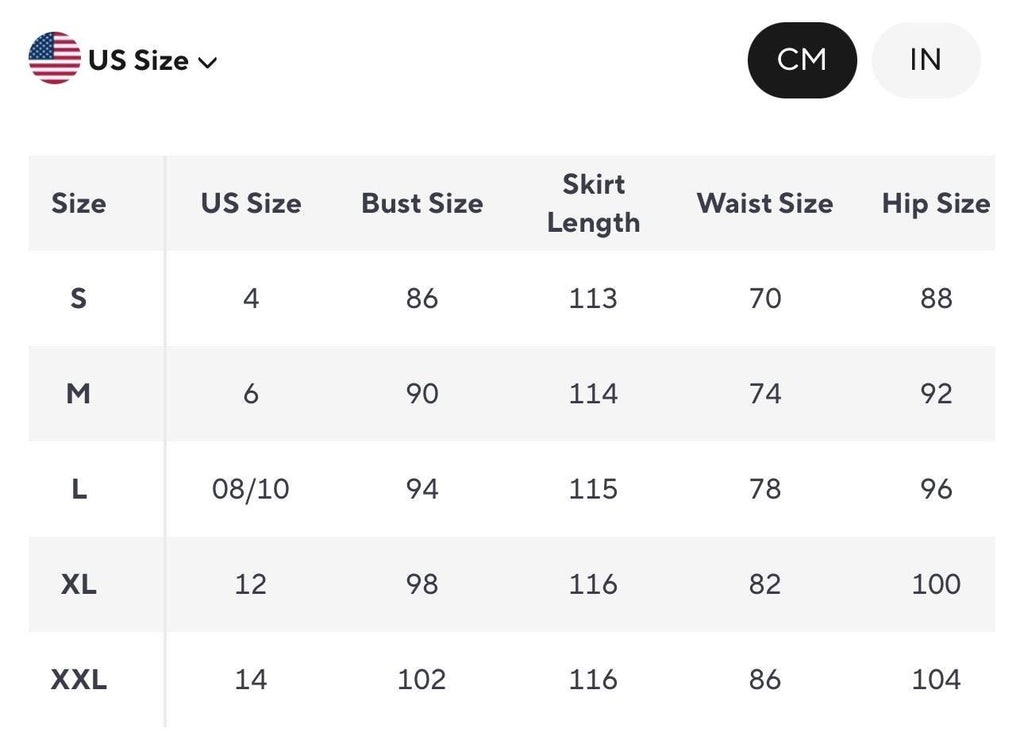Screen dimensions: 1024x736
Task: Click the 100 hip size cell
Action: [936, 584]
